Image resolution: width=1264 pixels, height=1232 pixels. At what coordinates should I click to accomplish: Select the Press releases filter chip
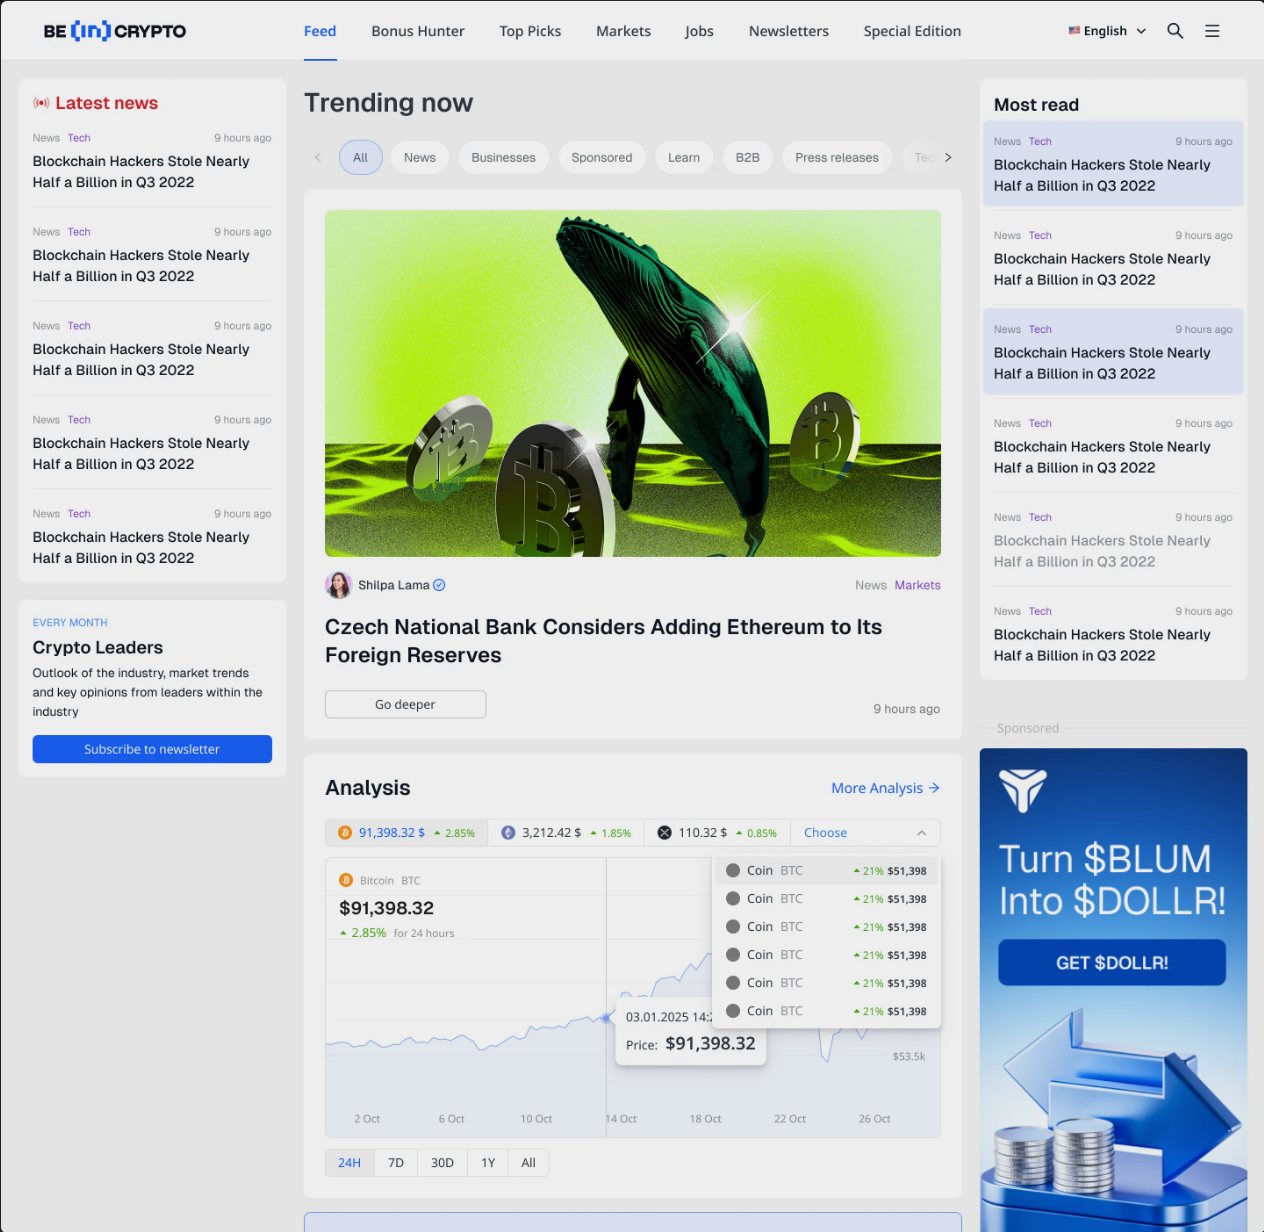(837, 157)
